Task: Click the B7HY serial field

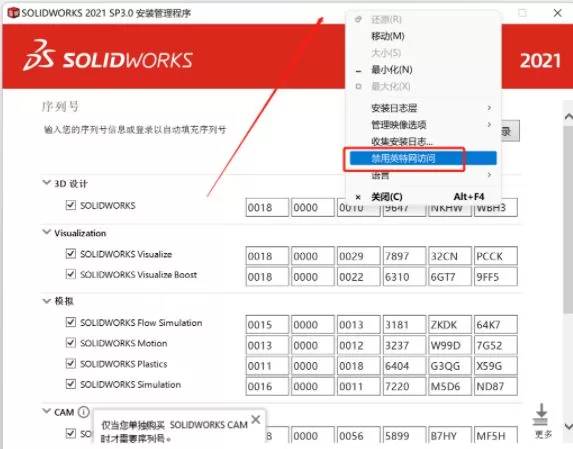Action: 450,435
